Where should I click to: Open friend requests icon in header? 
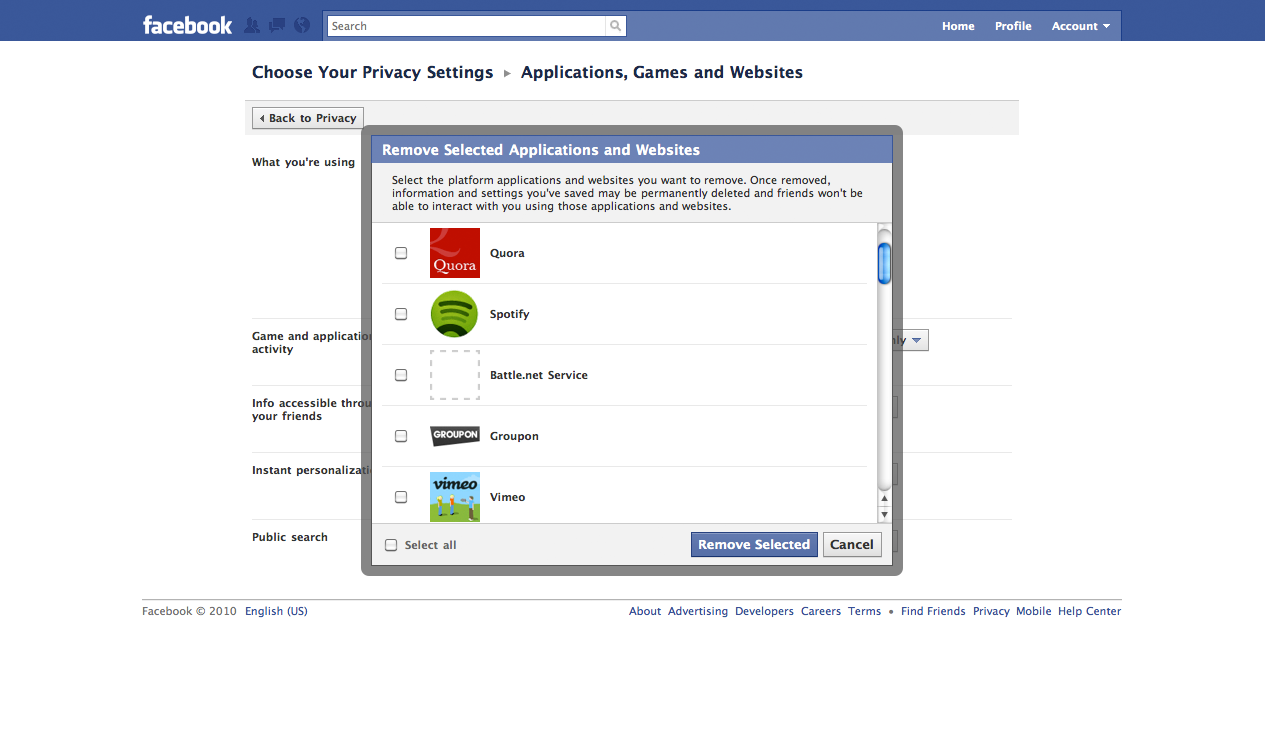click(252, 25)
